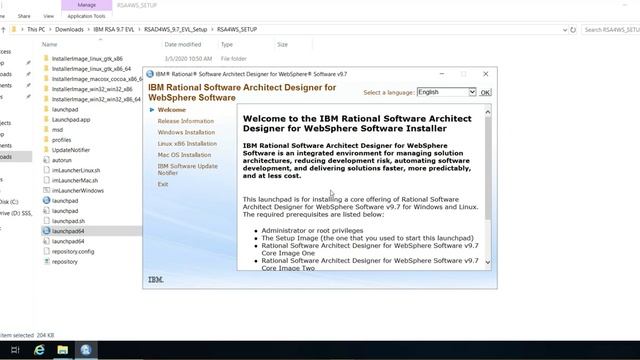The width and height of the screenshot is (640, 360).
Task: Select the launchpad.sh file icon
Action: 46,221
